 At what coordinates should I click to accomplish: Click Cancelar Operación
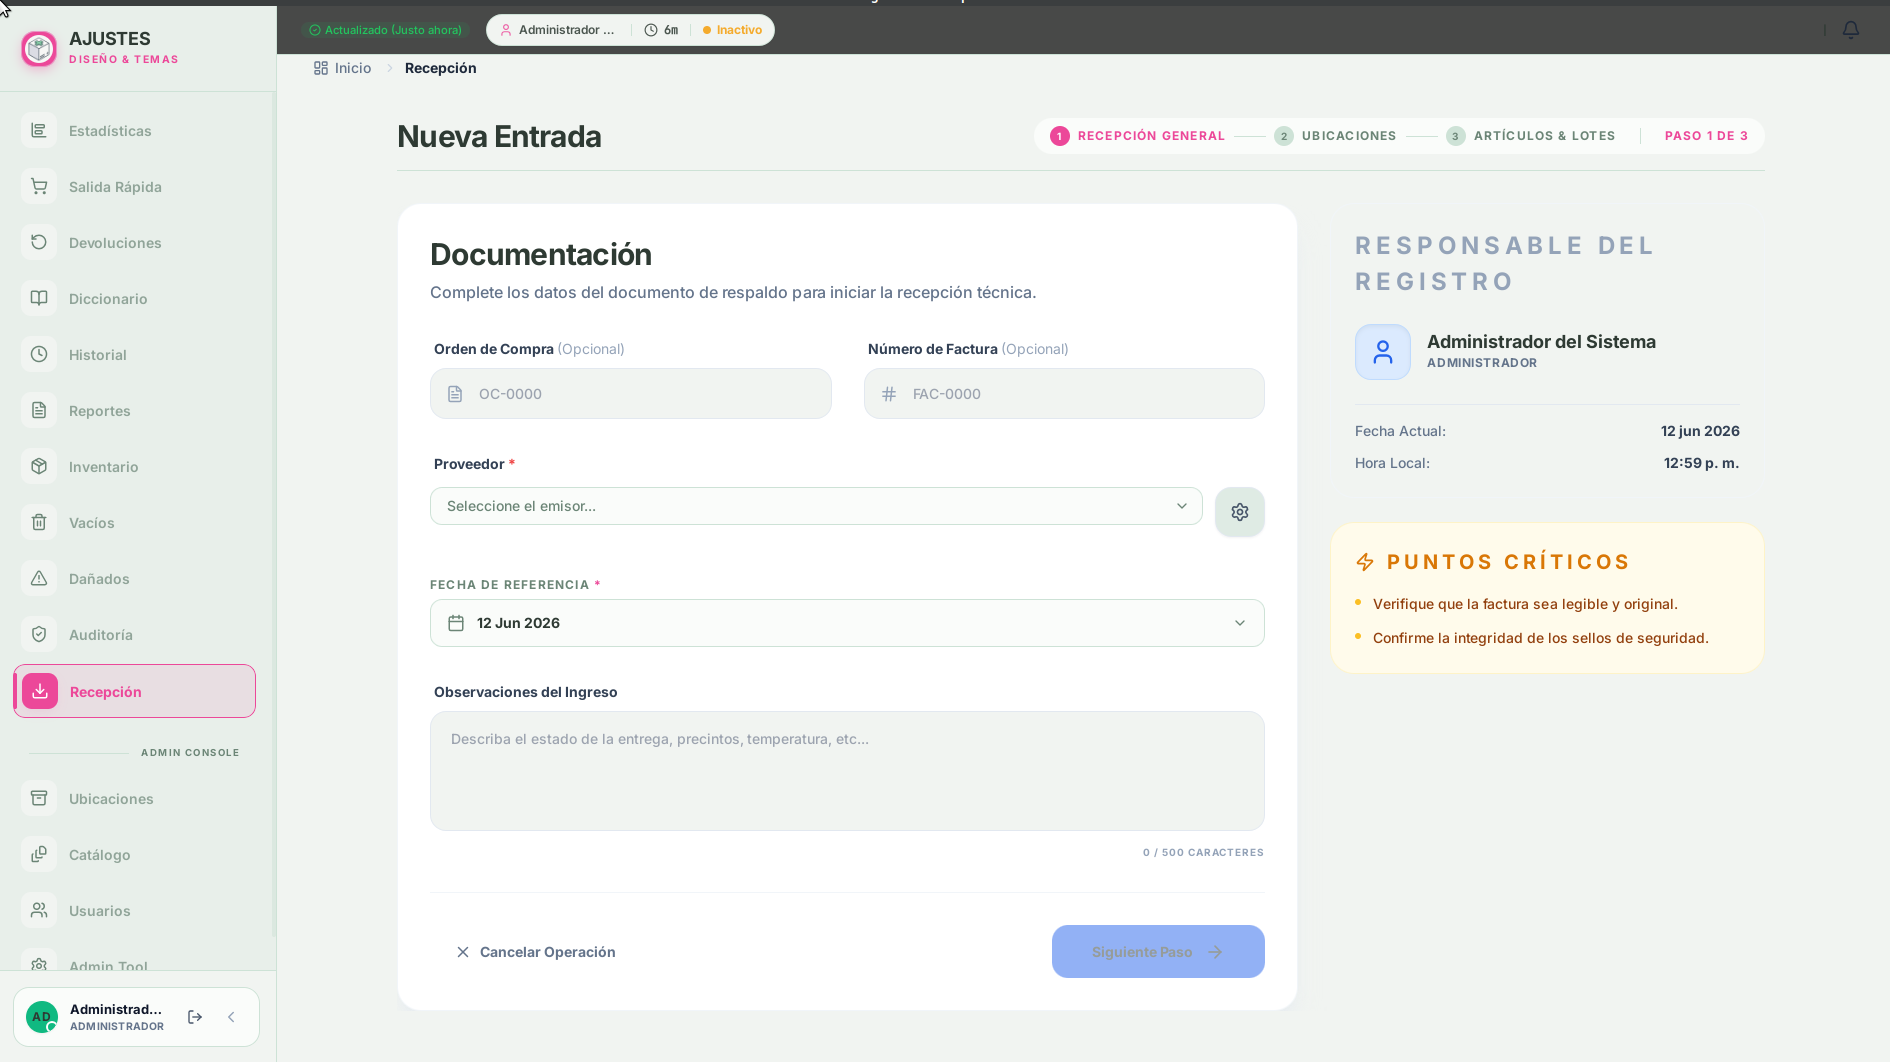coord(535,952)
